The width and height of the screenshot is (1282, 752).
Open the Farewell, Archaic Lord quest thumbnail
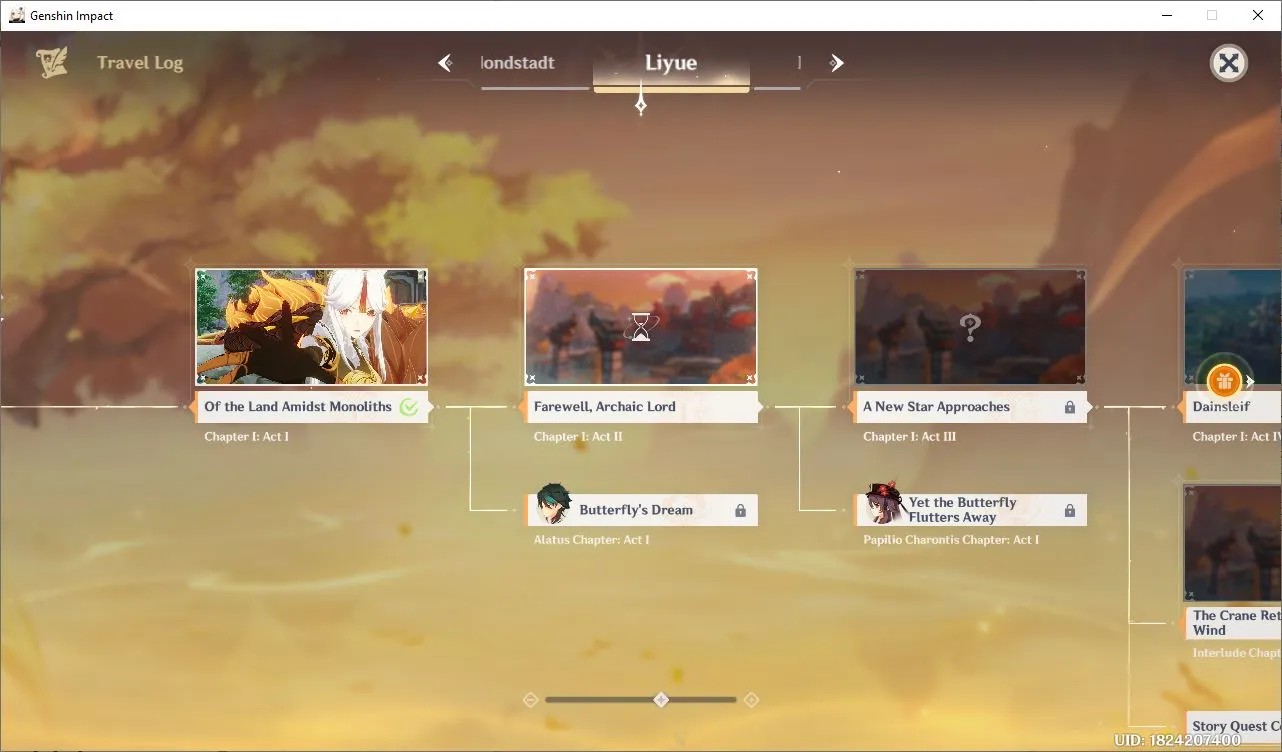641,327
